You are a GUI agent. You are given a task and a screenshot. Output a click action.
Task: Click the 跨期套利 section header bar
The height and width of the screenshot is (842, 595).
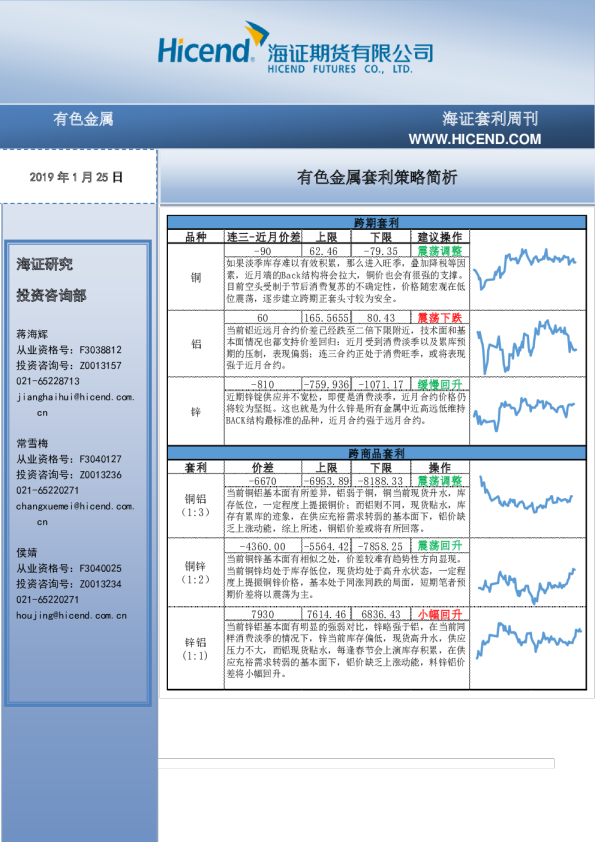tap(376, 222)
